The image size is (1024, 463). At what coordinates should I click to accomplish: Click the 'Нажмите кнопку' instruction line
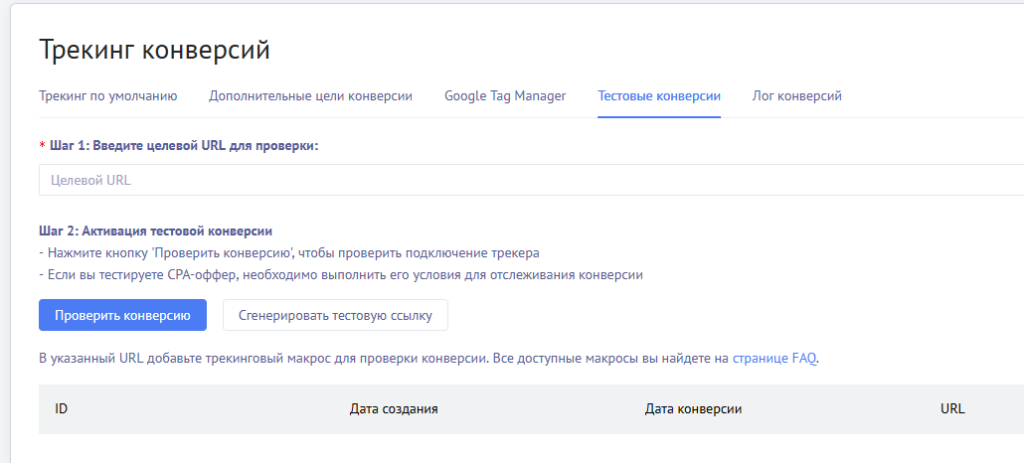click(x=289, y=253)
